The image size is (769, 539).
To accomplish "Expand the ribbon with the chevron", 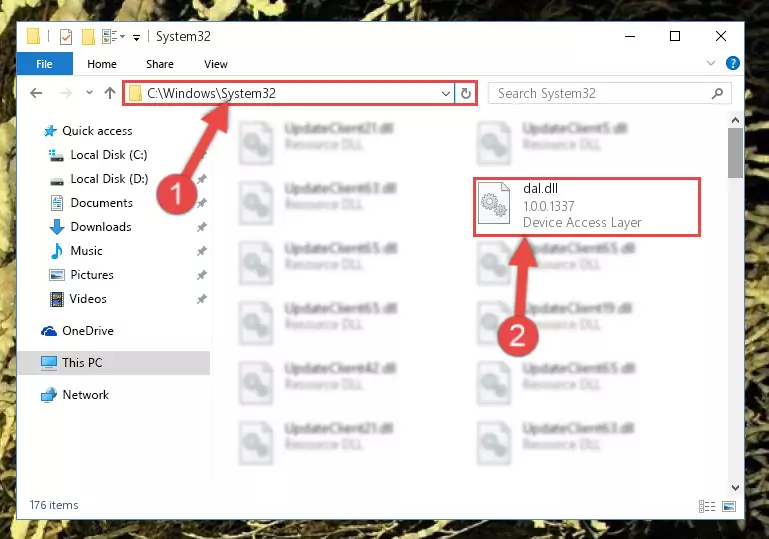I will 711,63.
